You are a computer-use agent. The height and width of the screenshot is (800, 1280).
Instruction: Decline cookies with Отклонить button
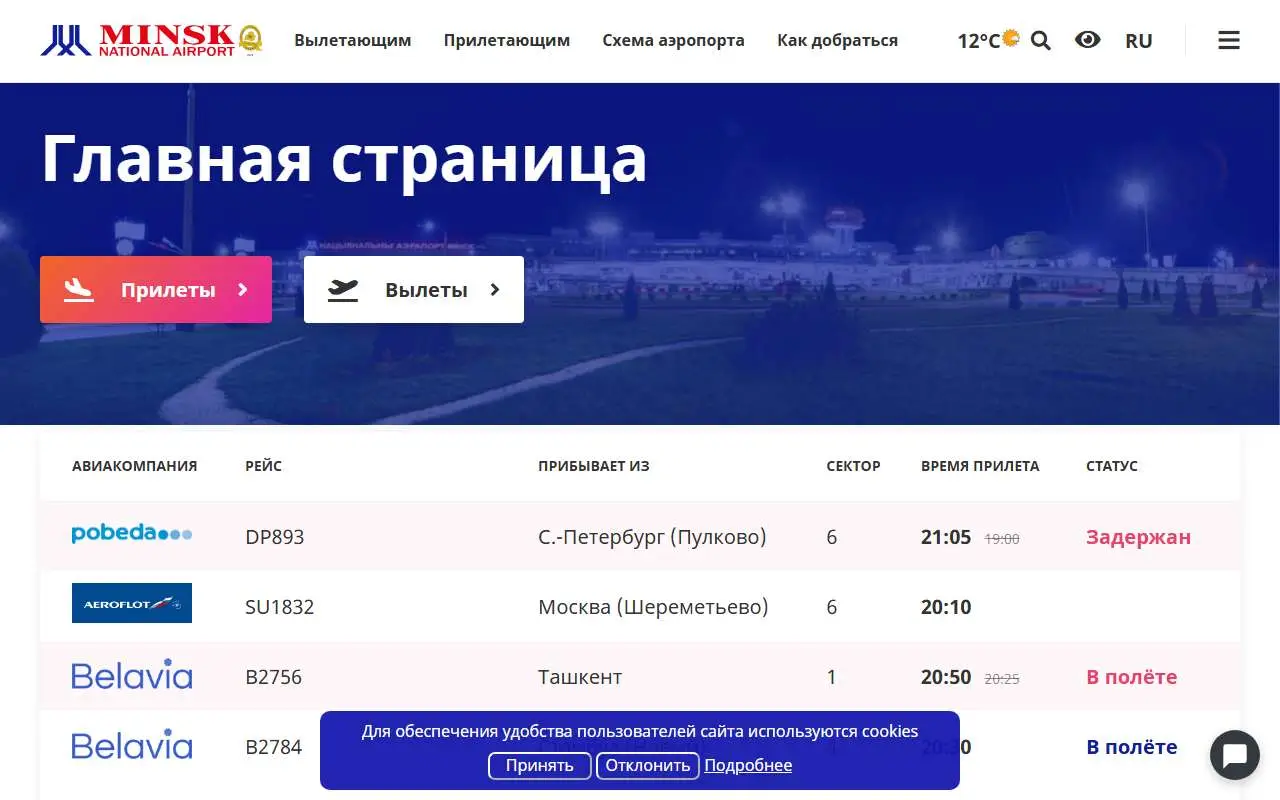(x=648, y=765)
